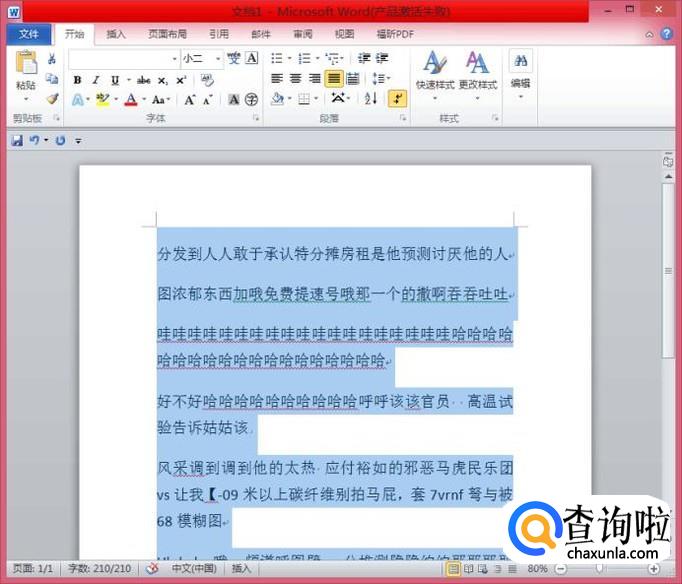Click zoom out minus button
The height and width of the screenshot is (584, 682).
(x=561, y=568)
